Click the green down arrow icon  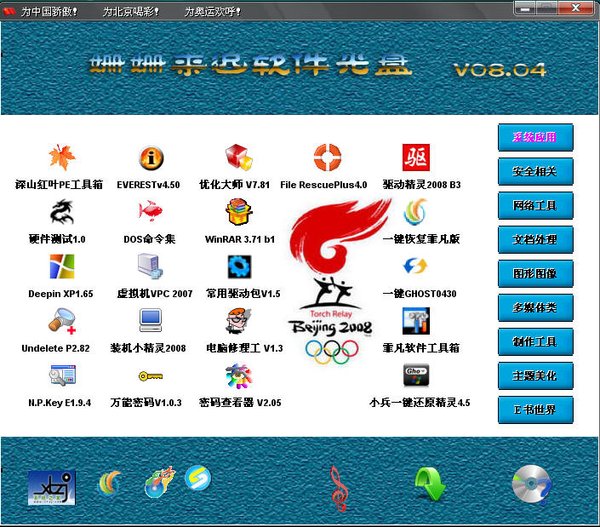pos(430,485)
